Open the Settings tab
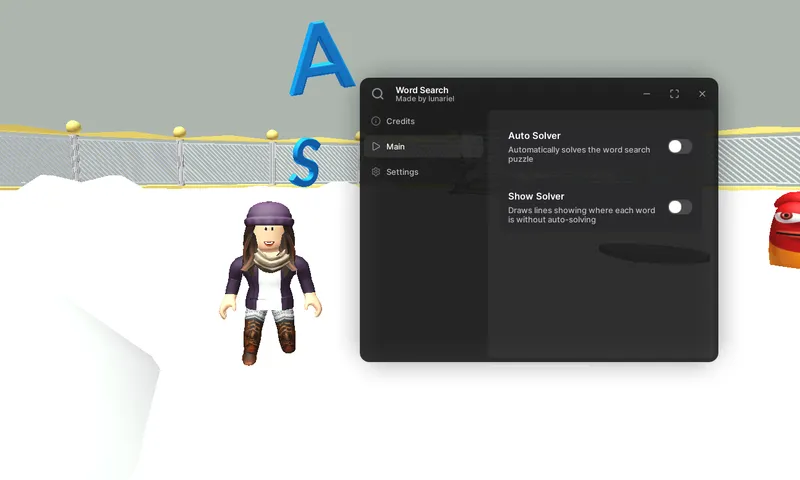The height and width of the screenshot is (480, 800). pyautogui.click(x=421, y=172)
